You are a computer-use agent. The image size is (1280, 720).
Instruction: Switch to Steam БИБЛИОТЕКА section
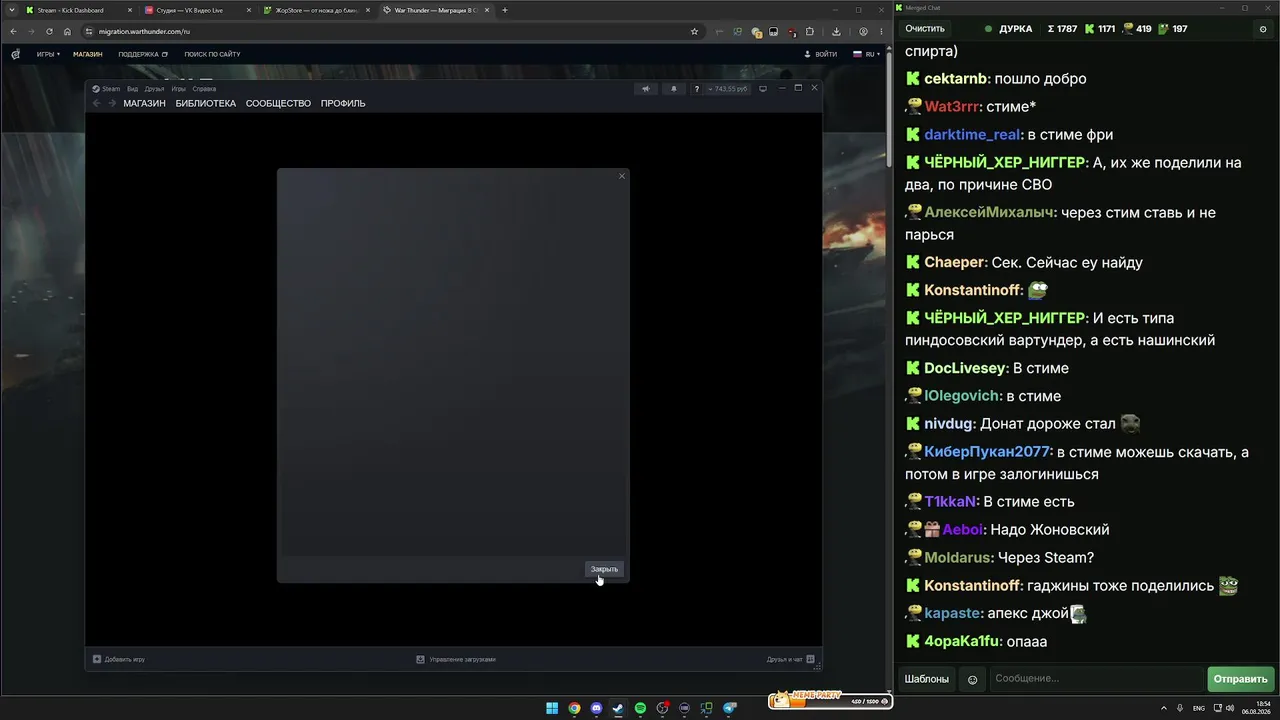(x=206, y=103)
